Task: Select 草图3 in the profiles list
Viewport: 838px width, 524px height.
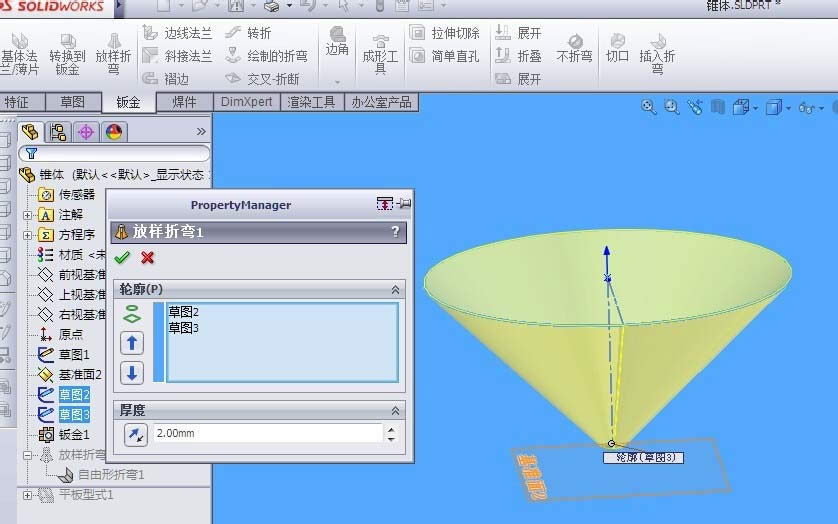Action: pyautogui.click(x=183, y=327)
